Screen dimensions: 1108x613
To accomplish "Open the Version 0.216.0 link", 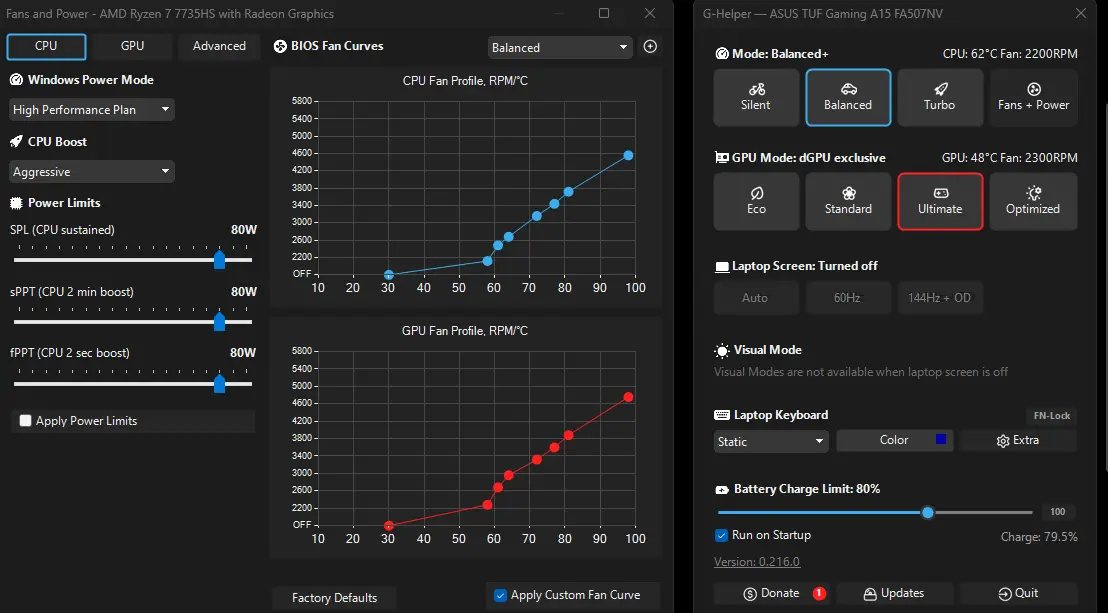I will coord(757,562).
